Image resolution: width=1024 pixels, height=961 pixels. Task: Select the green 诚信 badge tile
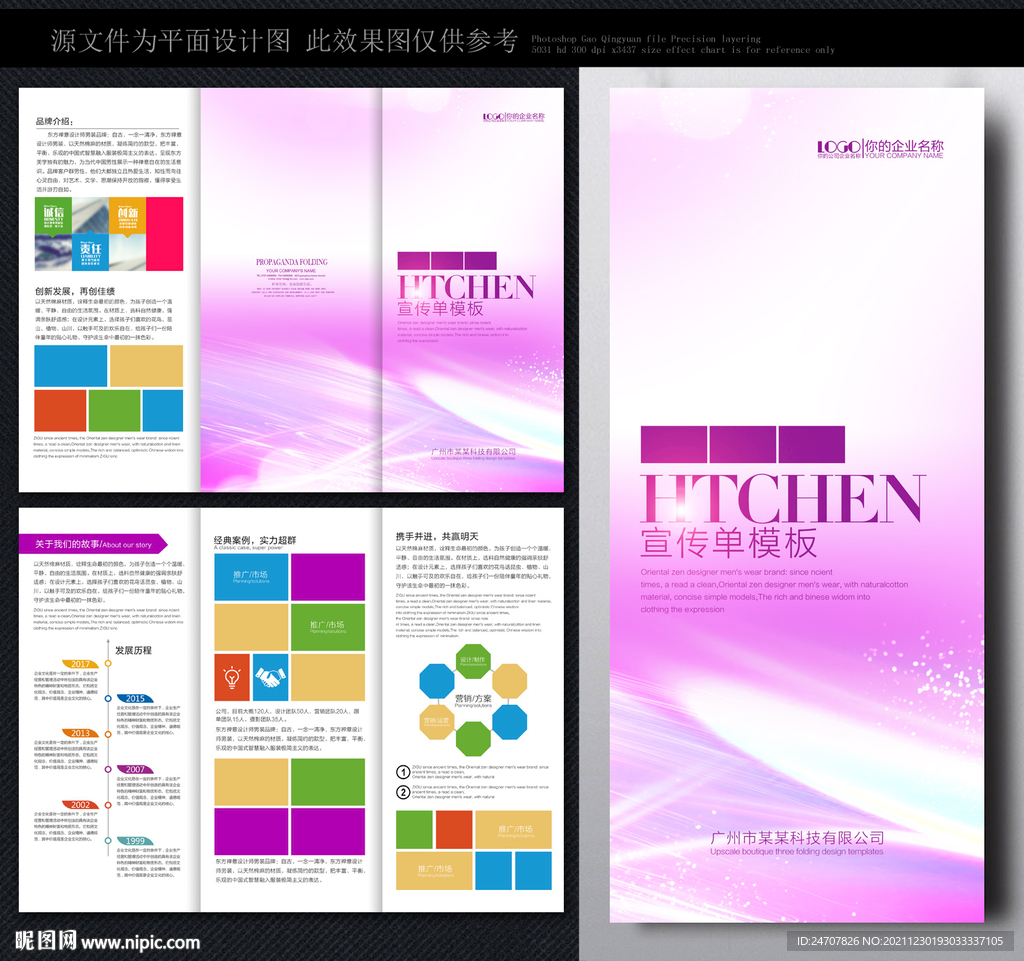(54, 216)
